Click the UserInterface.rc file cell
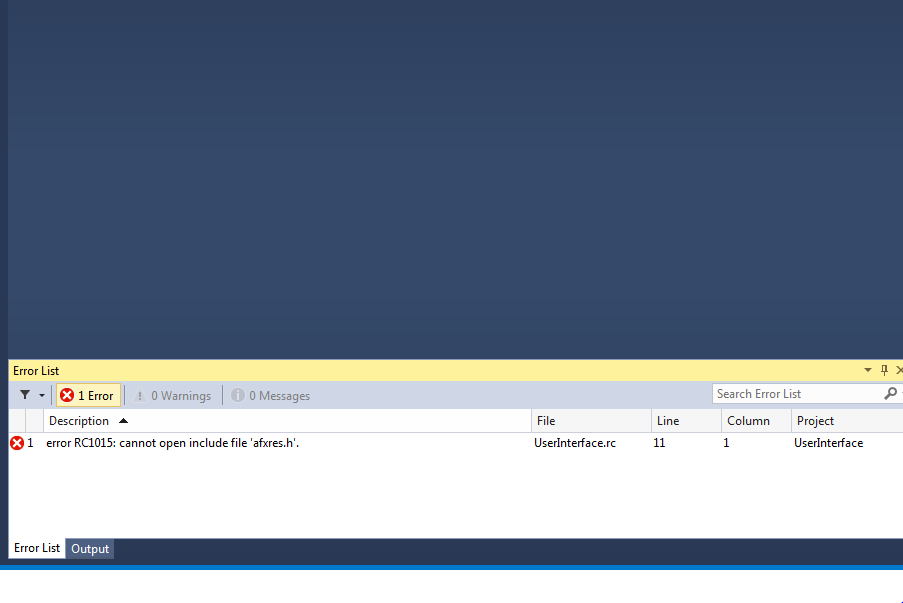The width and height of the screenshot is (903, 603). pyautogui.click(x=575, y=443)
